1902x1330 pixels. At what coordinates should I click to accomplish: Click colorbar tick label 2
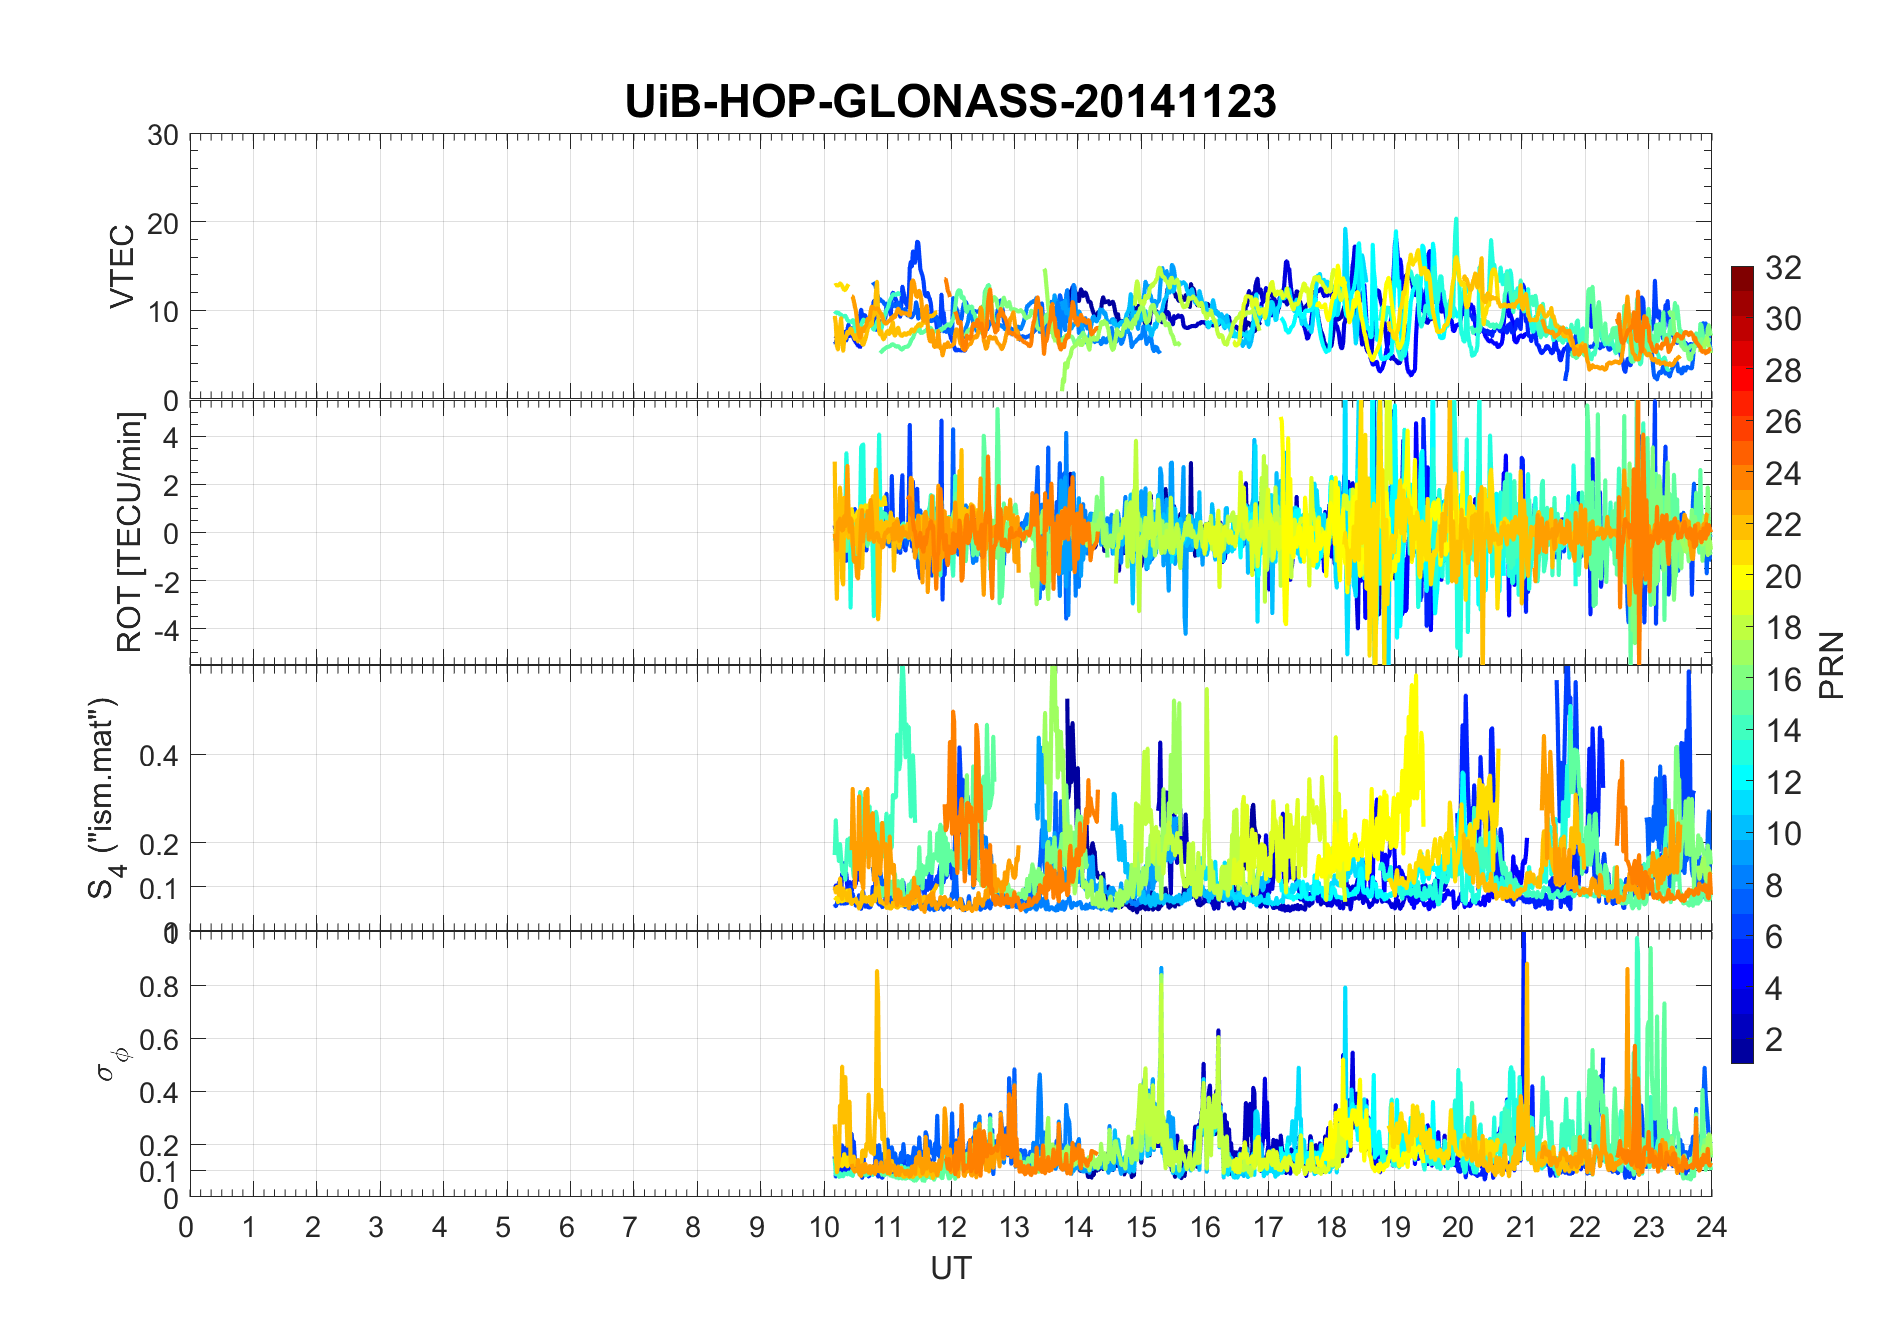click(x=1774, y=1039)
